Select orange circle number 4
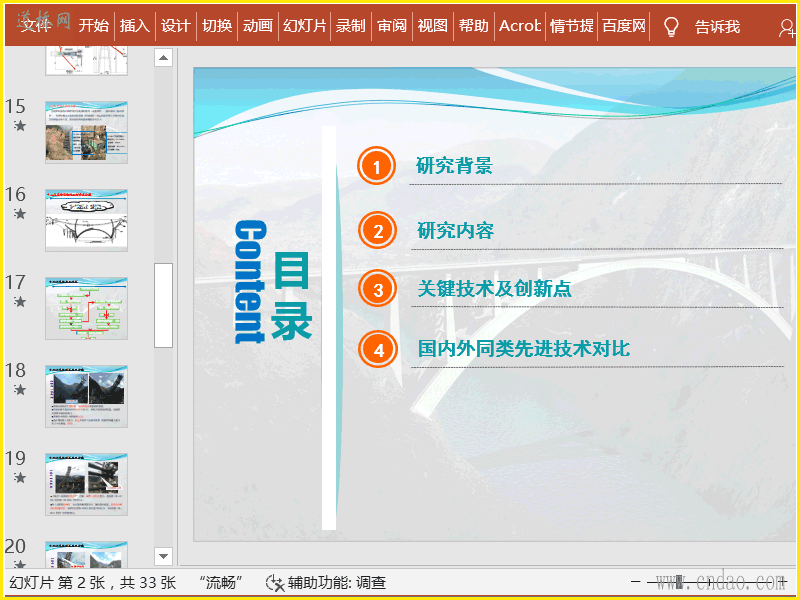 [378, 350]
